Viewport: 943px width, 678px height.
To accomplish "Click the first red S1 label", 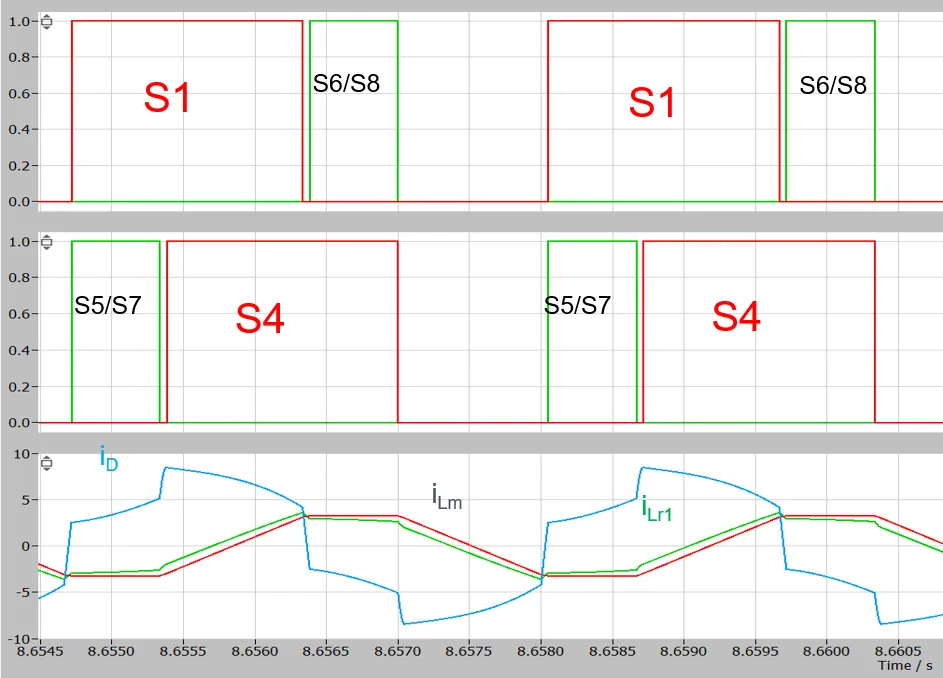I will point(167,99).
